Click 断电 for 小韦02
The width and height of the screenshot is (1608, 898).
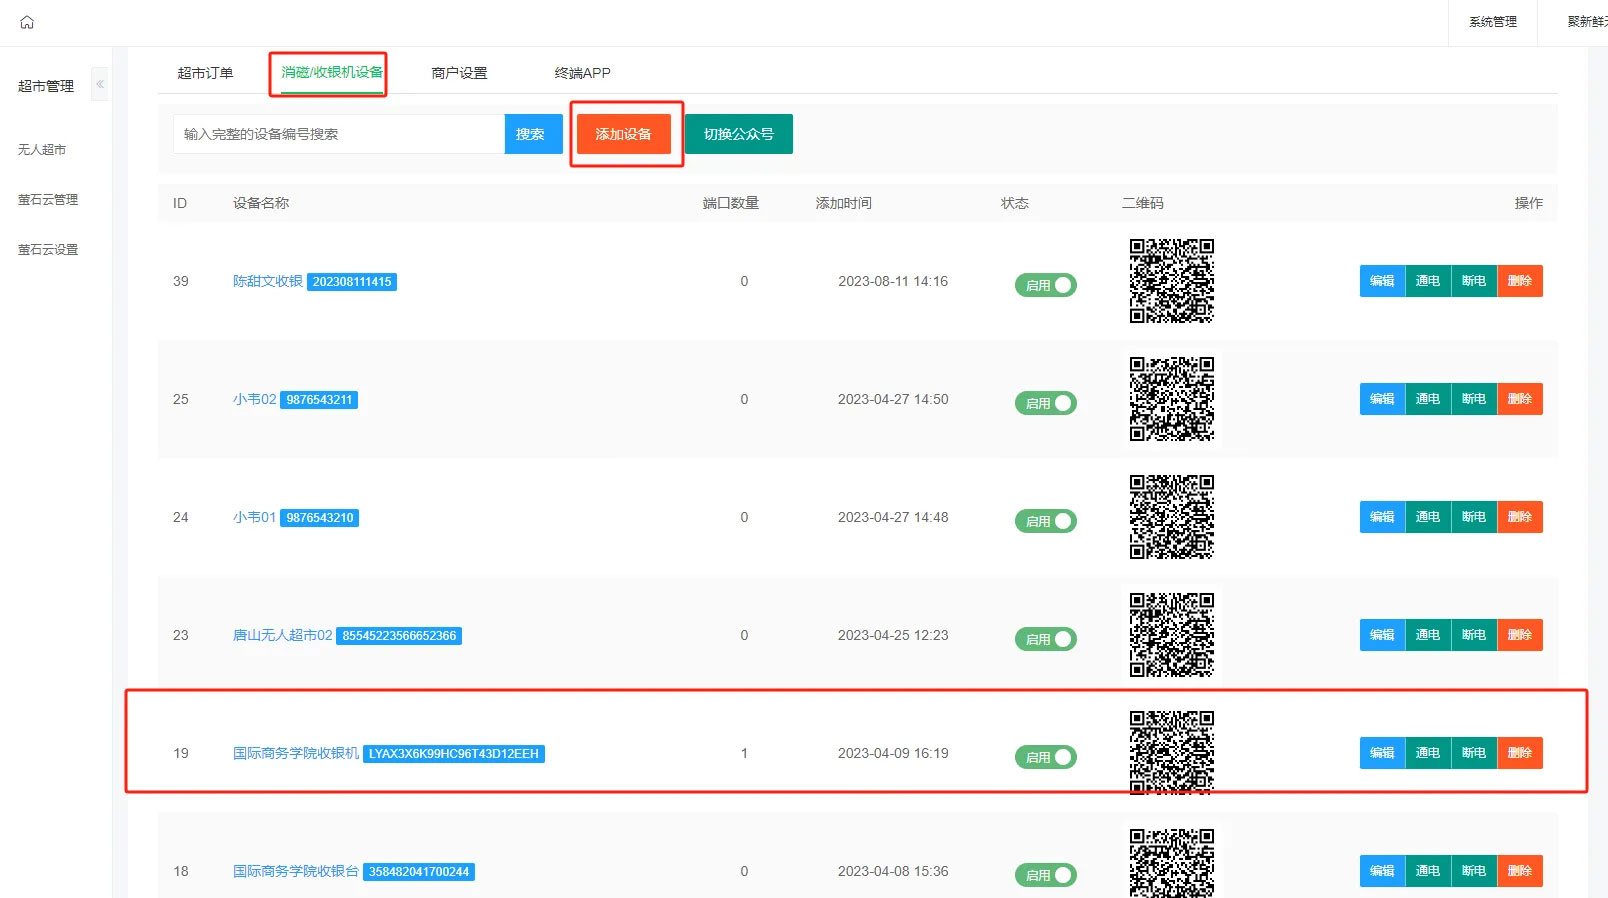click(x=1474, y=399)
